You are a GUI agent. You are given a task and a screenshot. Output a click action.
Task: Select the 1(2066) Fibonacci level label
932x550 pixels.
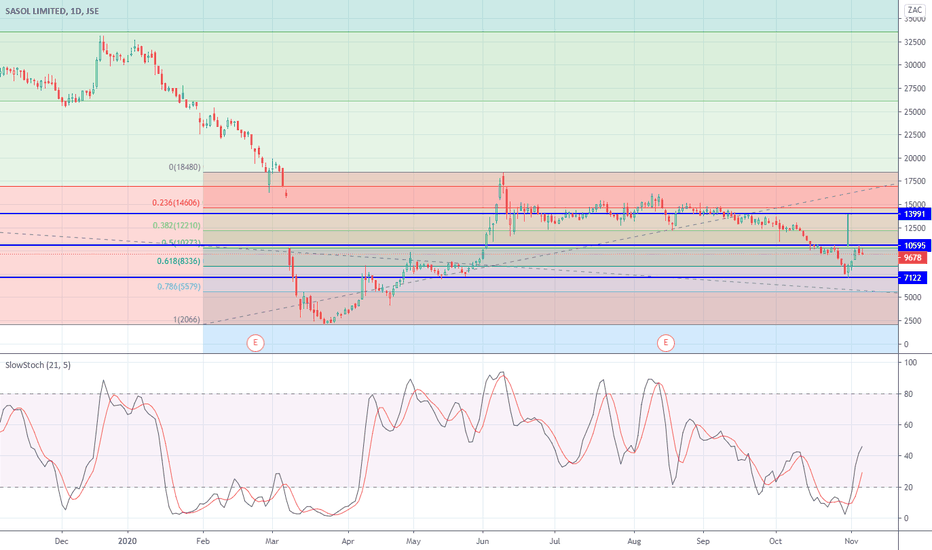click(x=187, y=319)
